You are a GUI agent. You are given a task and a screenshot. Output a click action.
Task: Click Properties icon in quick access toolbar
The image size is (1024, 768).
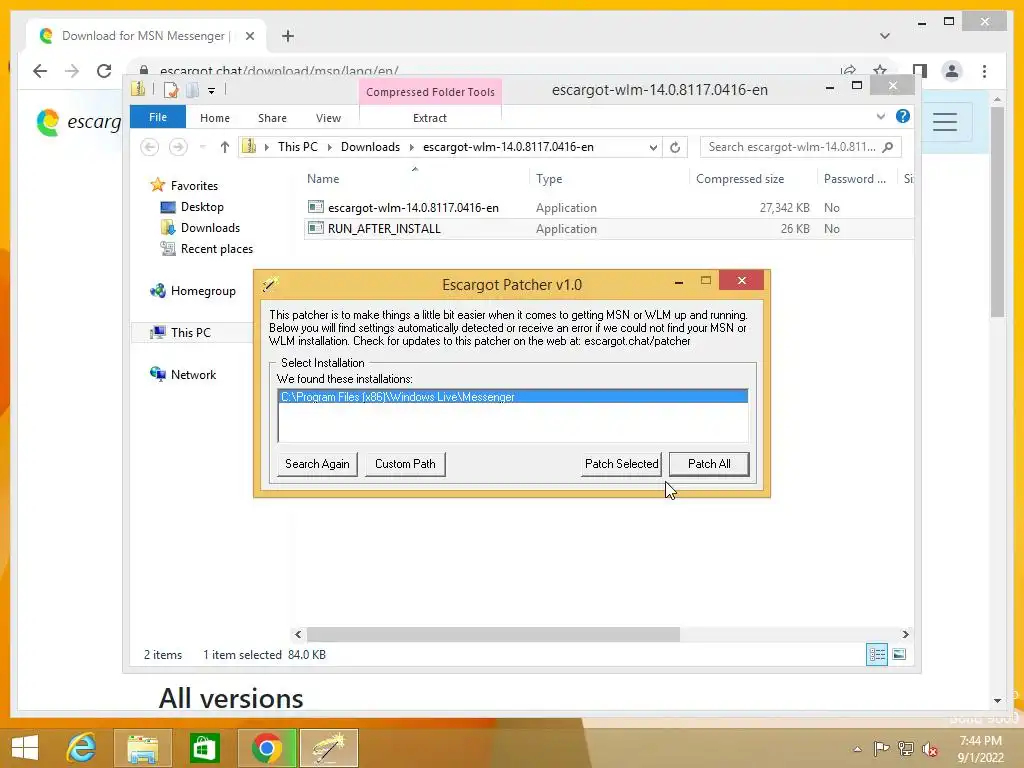[171, 90]
